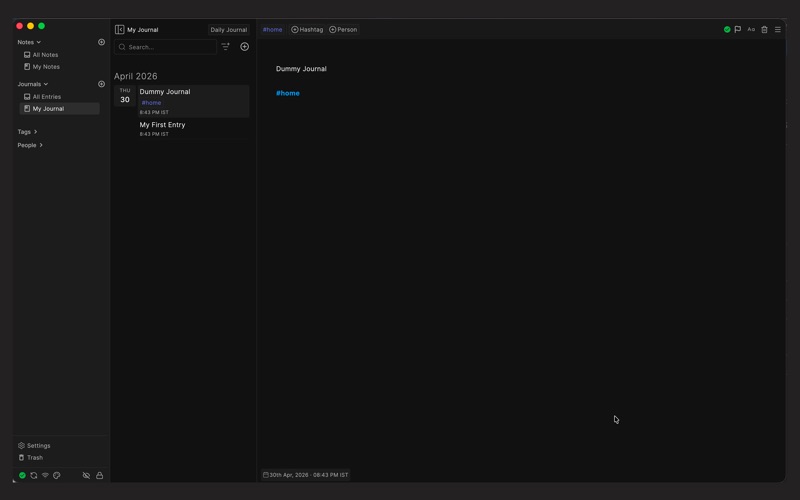The width and height of the screenshot is (800, 500).
Task: Click the blue #home hashtag in editor body
Action: point(288,93)
